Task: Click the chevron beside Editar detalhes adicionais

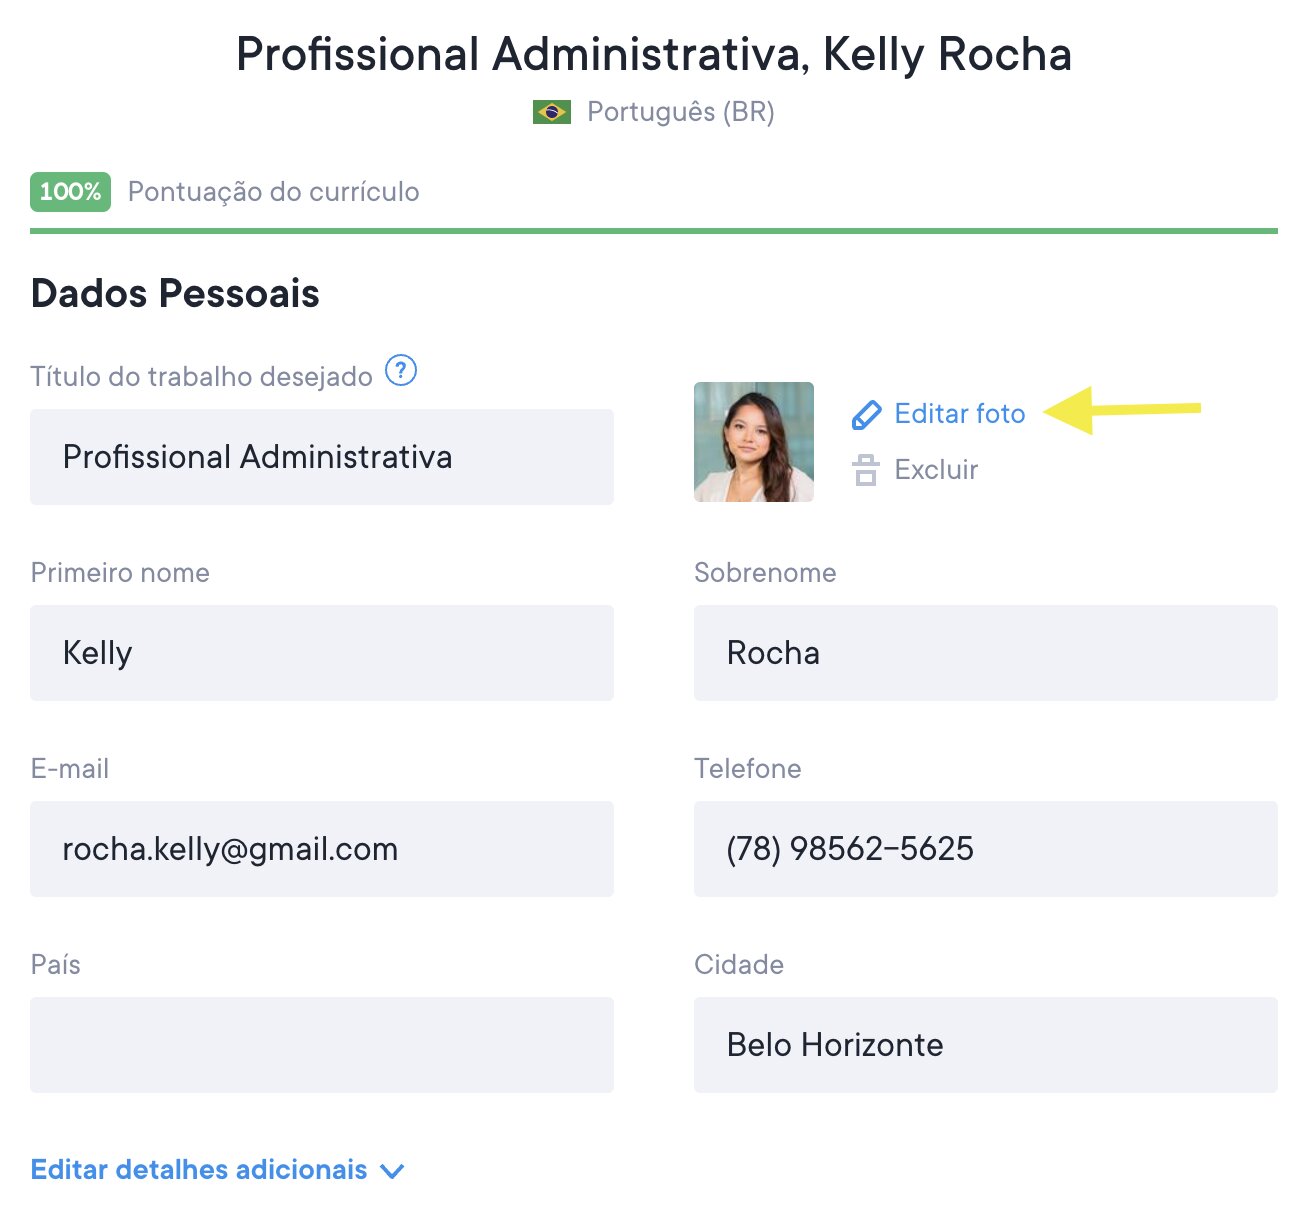Action: [x=393, y=1171]
